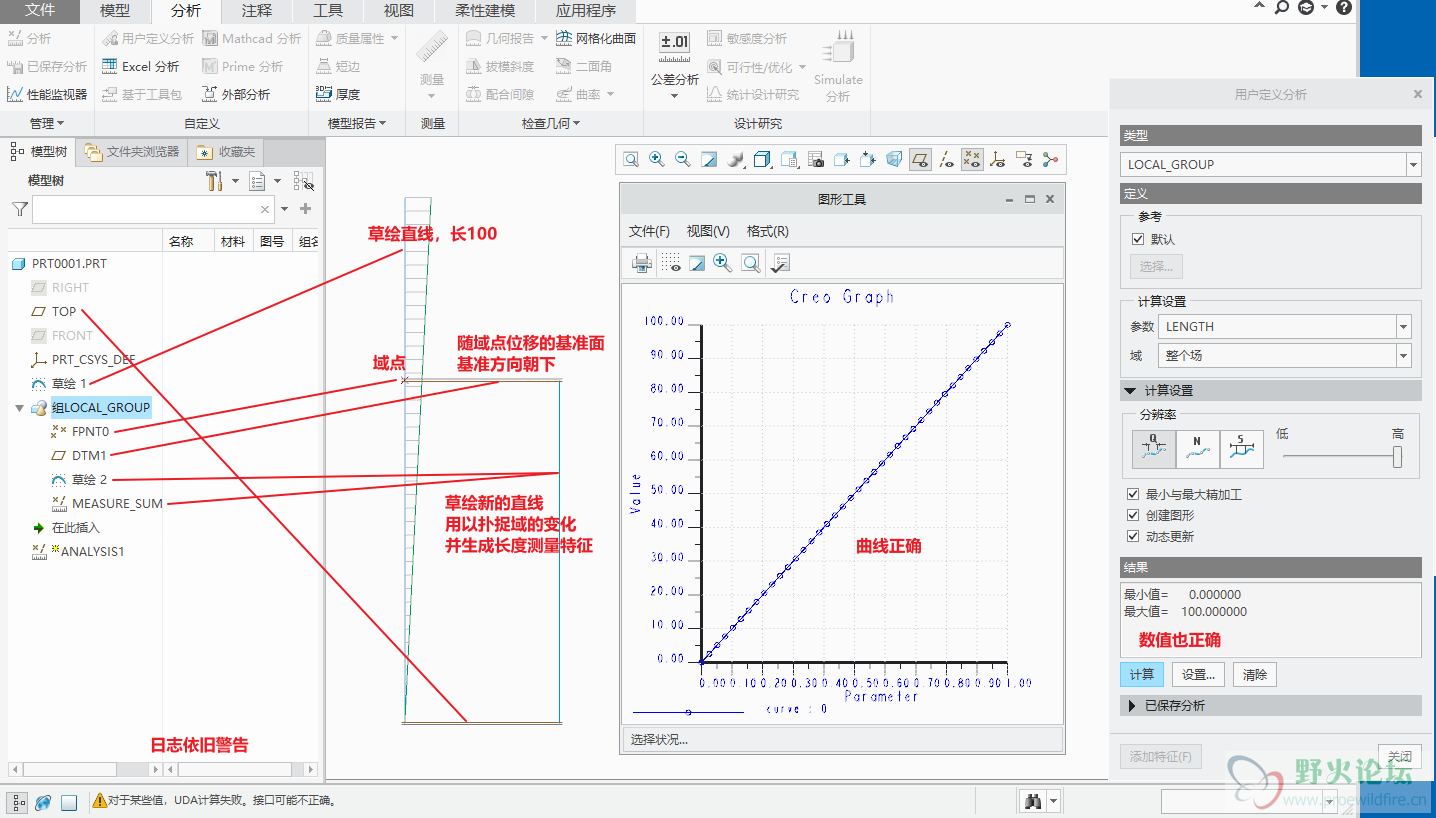Toggle coordinate system display icon
Image resolution: width=1436 pixels, height=818 pixels.
pos(998,159)
